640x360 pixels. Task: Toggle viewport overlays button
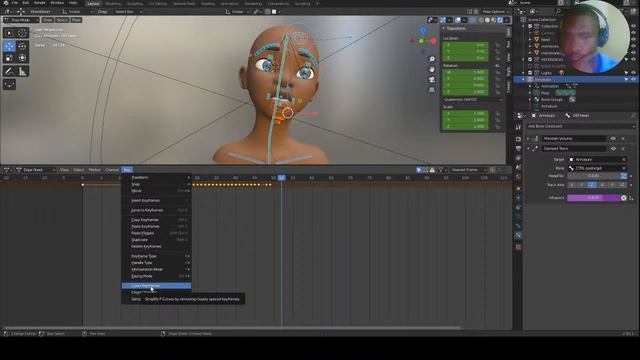(x=458, y=20)
